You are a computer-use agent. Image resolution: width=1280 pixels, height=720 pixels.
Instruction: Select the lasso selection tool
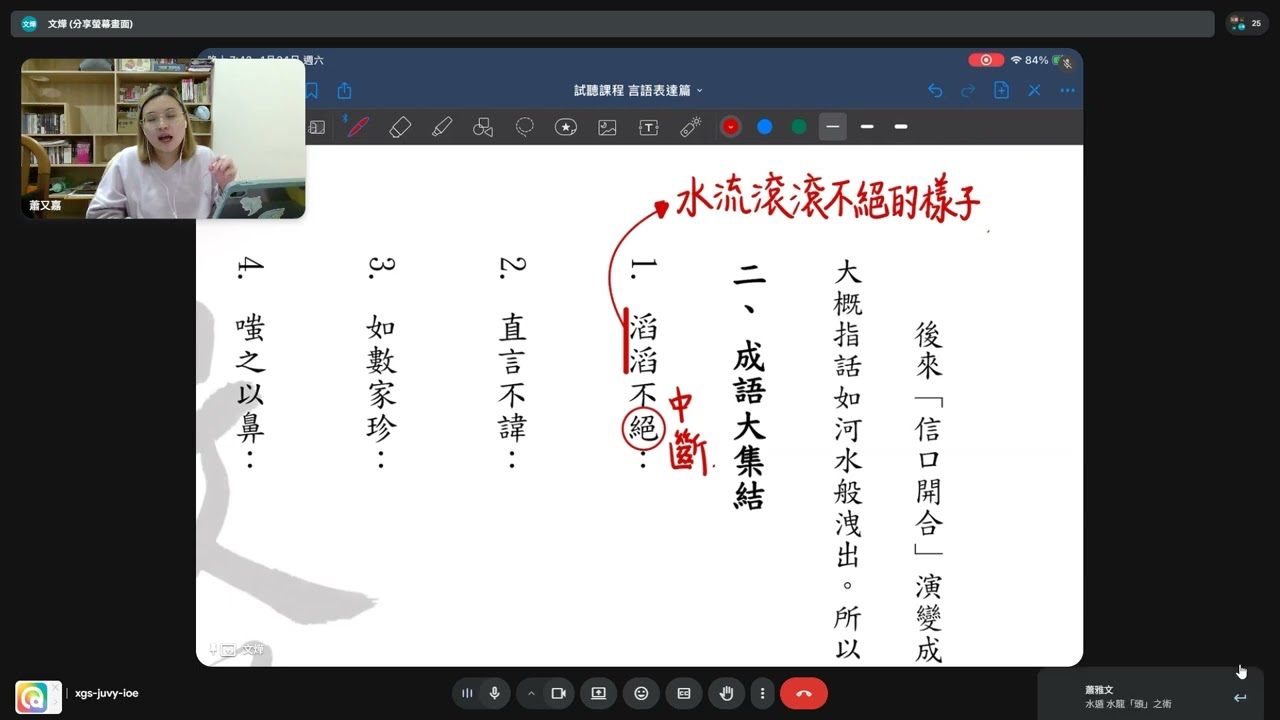coord(524,127)
